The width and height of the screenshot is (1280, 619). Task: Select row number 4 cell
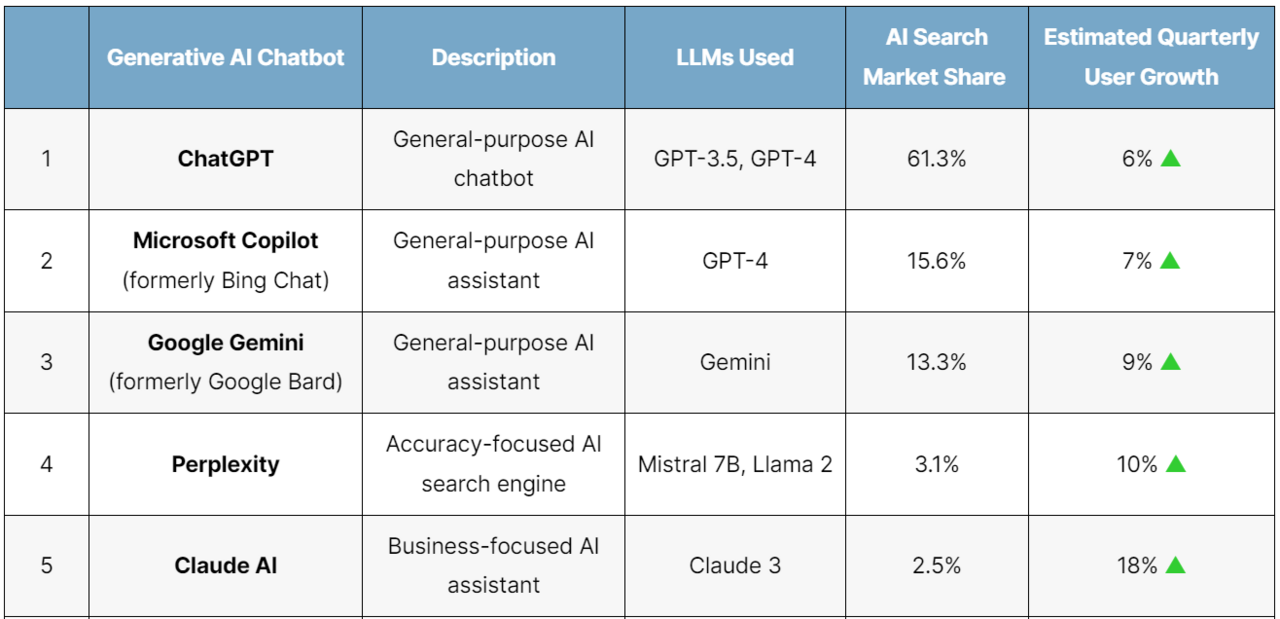pyautogui.click(x=46, y=464)
